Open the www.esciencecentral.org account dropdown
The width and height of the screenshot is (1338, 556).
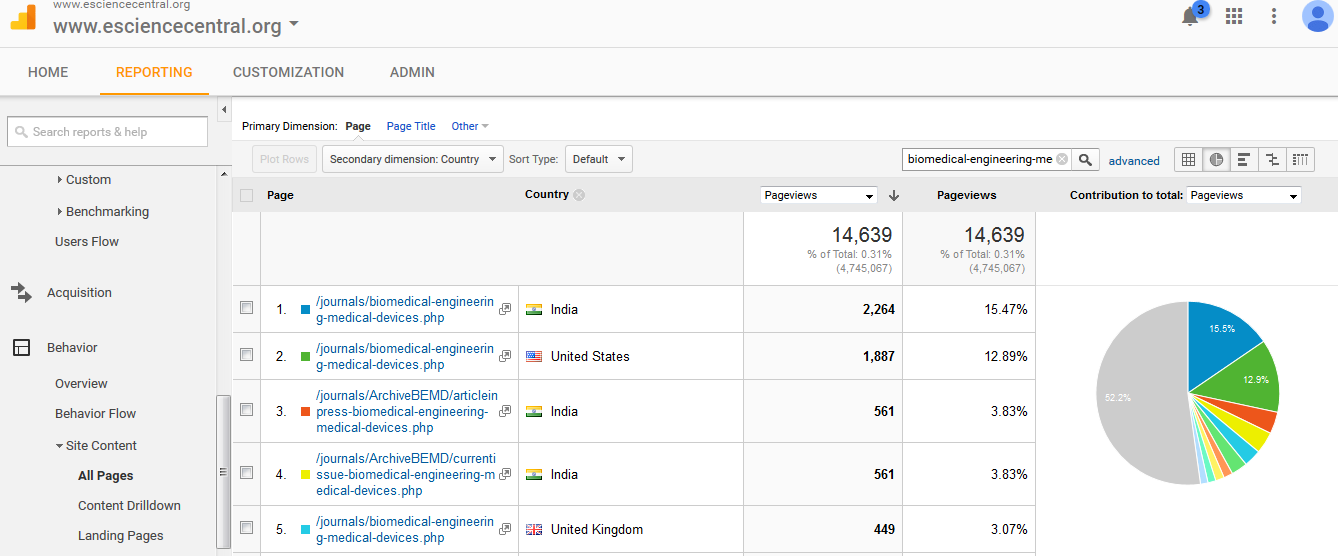click(176, 26)
